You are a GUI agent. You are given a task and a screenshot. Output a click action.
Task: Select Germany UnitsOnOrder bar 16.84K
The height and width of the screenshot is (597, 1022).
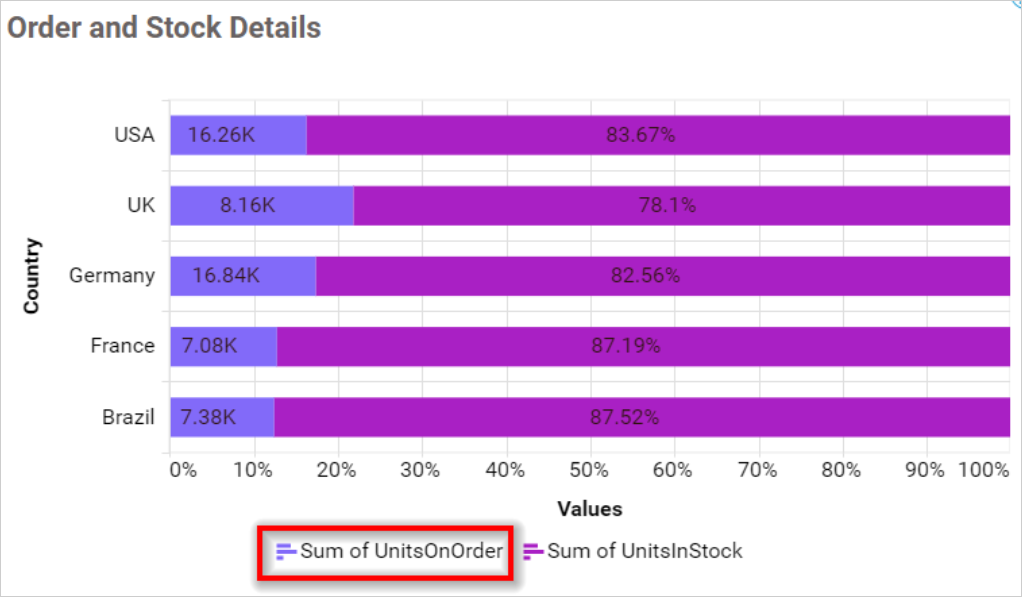pos(243,275)
